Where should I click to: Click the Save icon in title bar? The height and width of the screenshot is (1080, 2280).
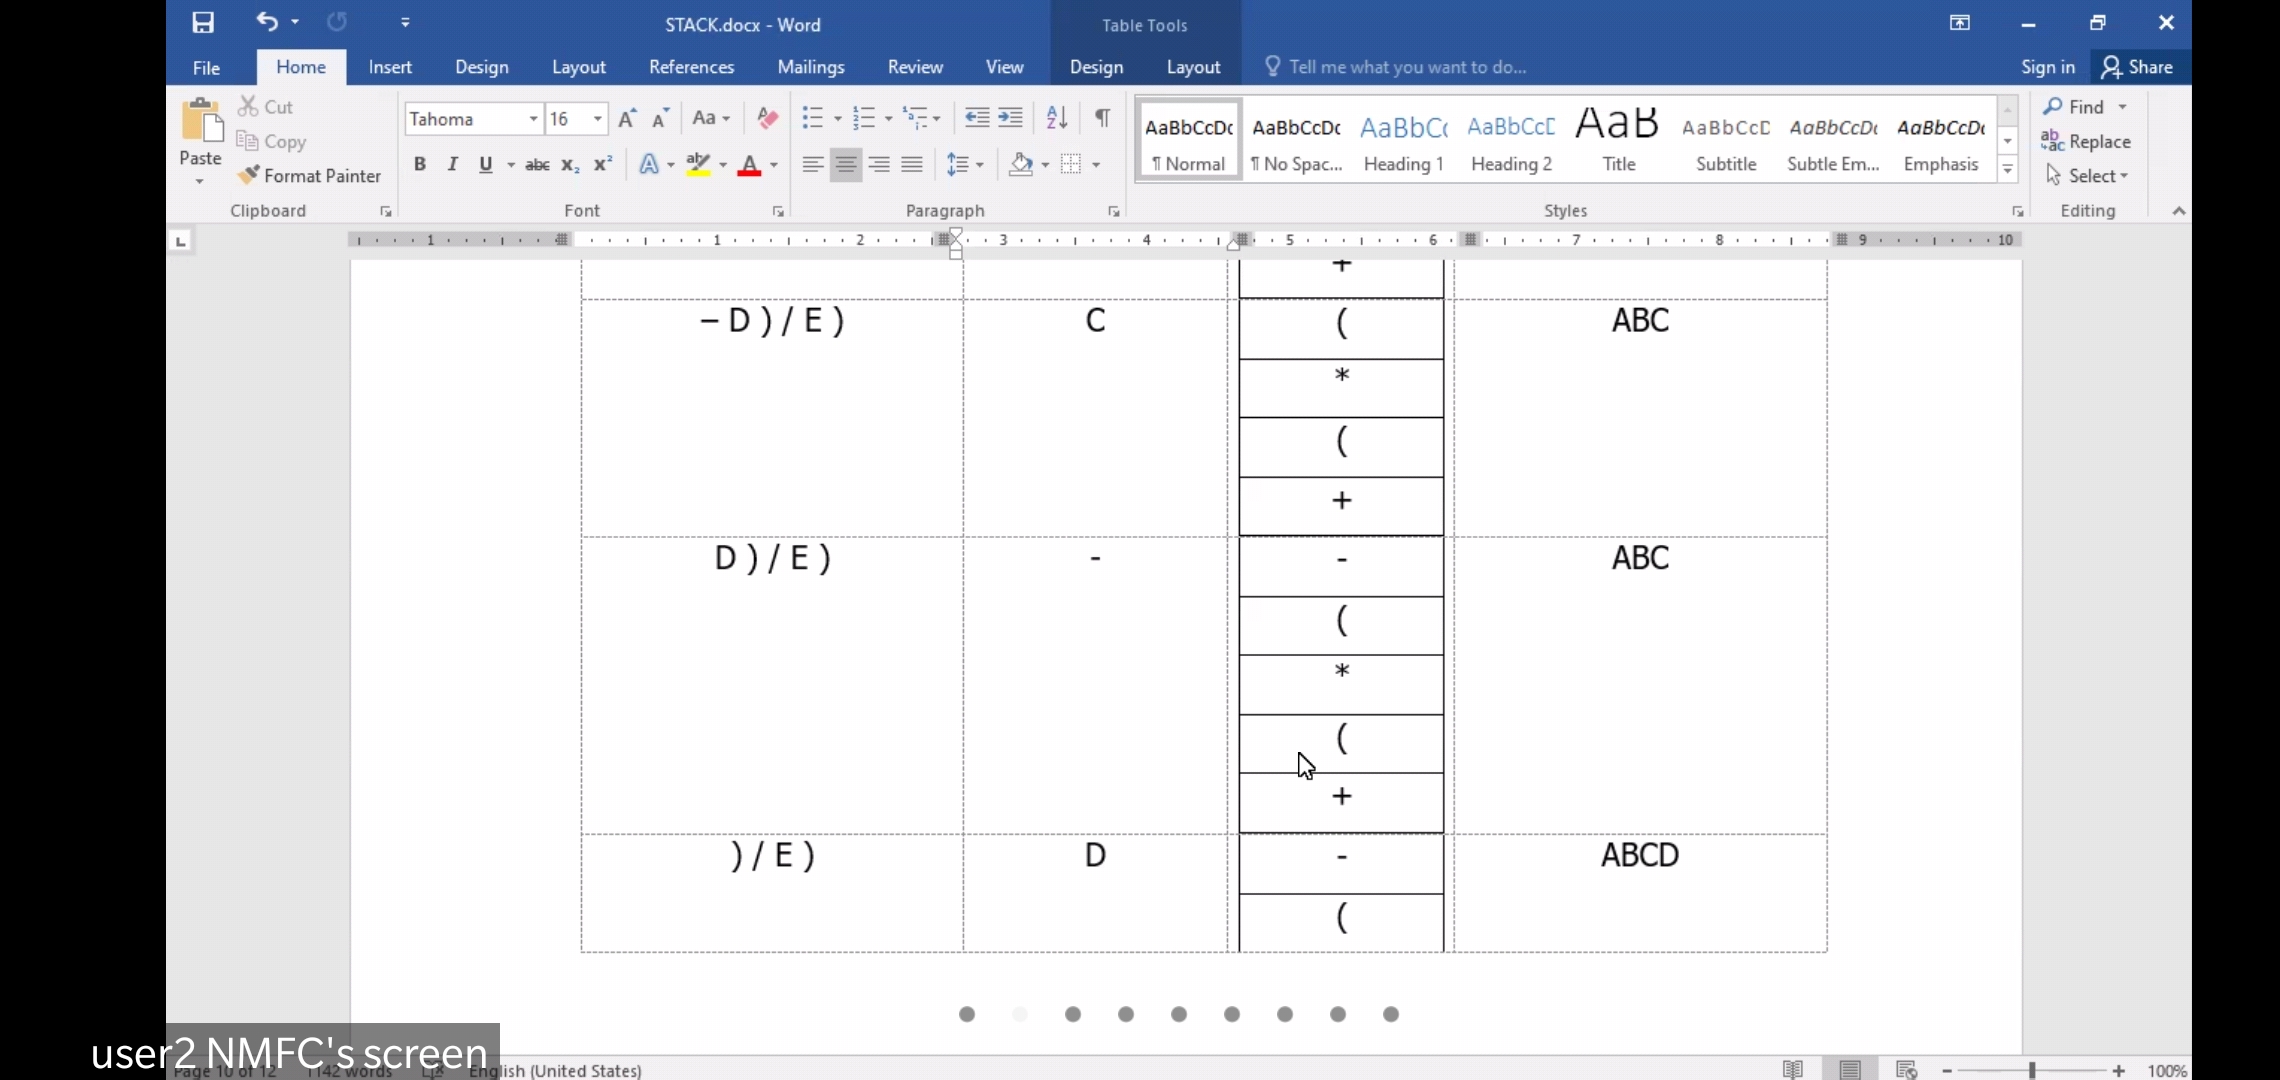pyautogui.click(x=203, y=23)
